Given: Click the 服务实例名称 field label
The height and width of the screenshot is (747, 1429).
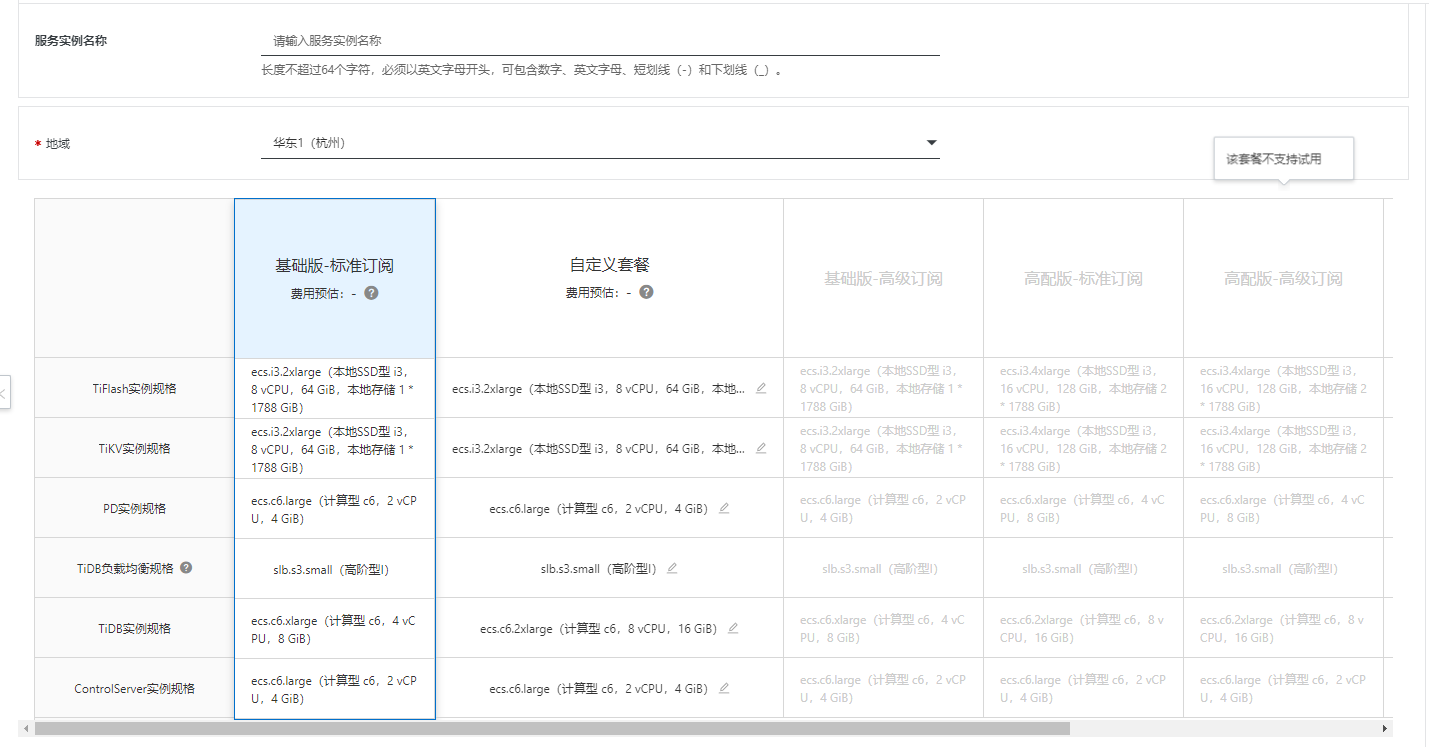Looking at the screenshot, I should point(71,41).
